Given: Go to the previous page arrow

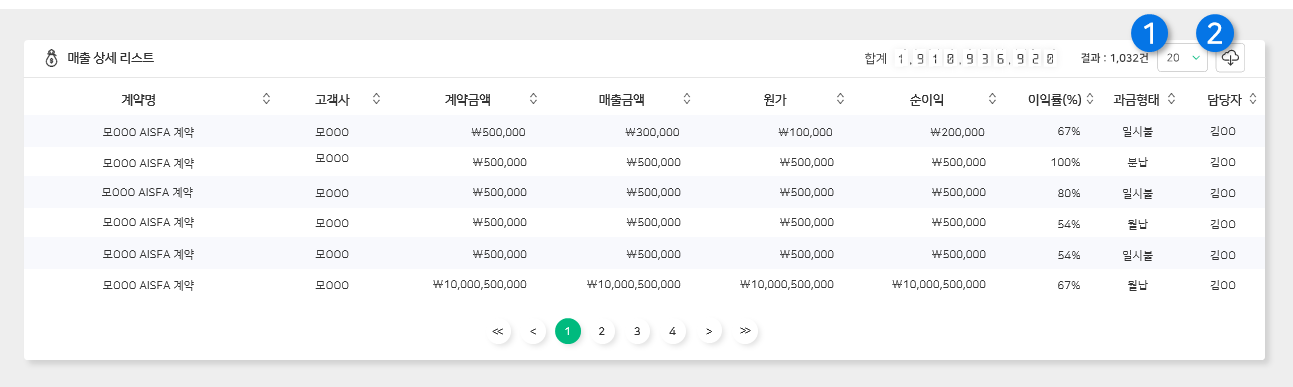Looking at the screenshot, I should tap(534, 330).
